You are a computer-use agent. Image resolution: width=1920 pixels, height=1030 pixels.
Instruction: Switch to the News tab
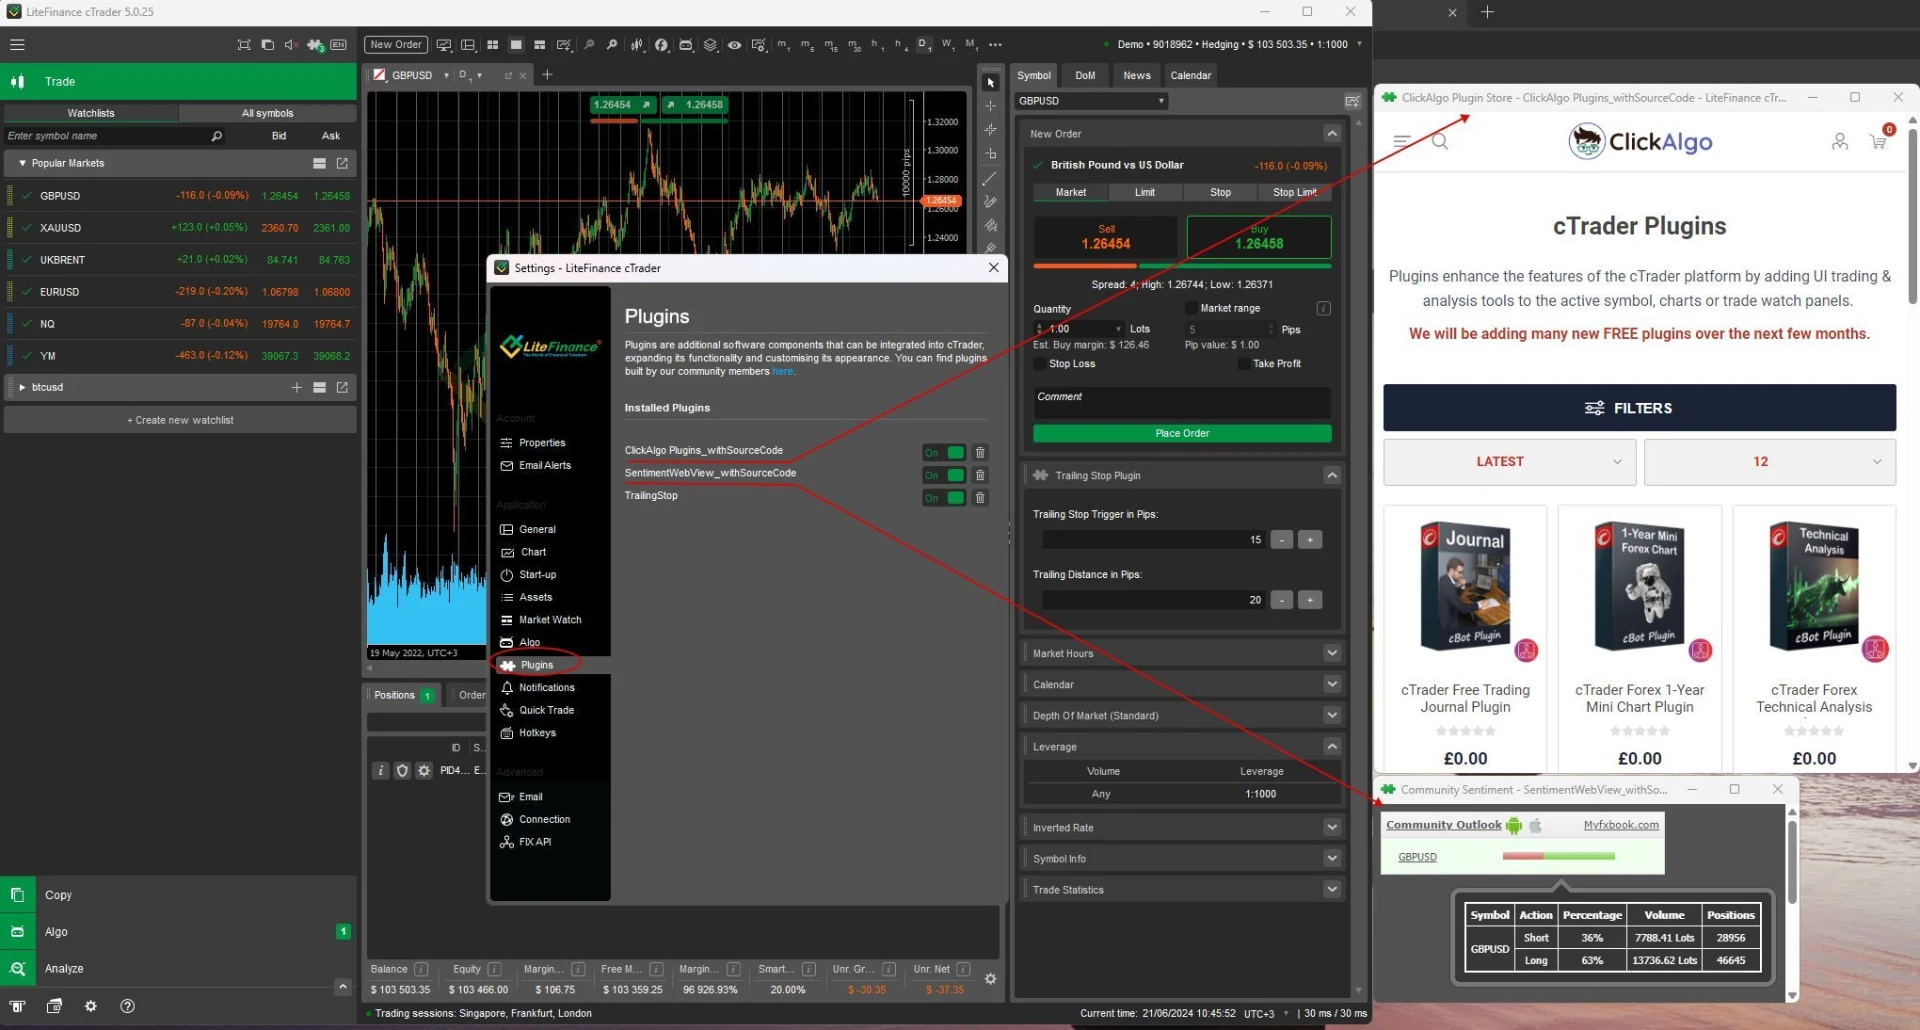pos(1137,76)
